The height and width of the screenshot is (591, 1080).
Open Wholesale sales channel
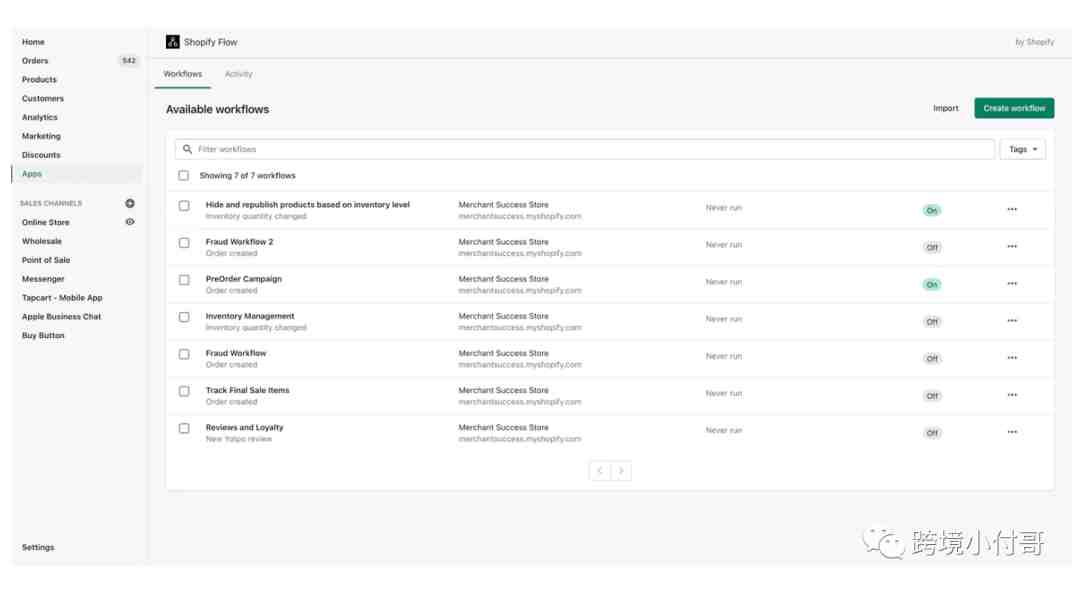[x=41, y=241]
